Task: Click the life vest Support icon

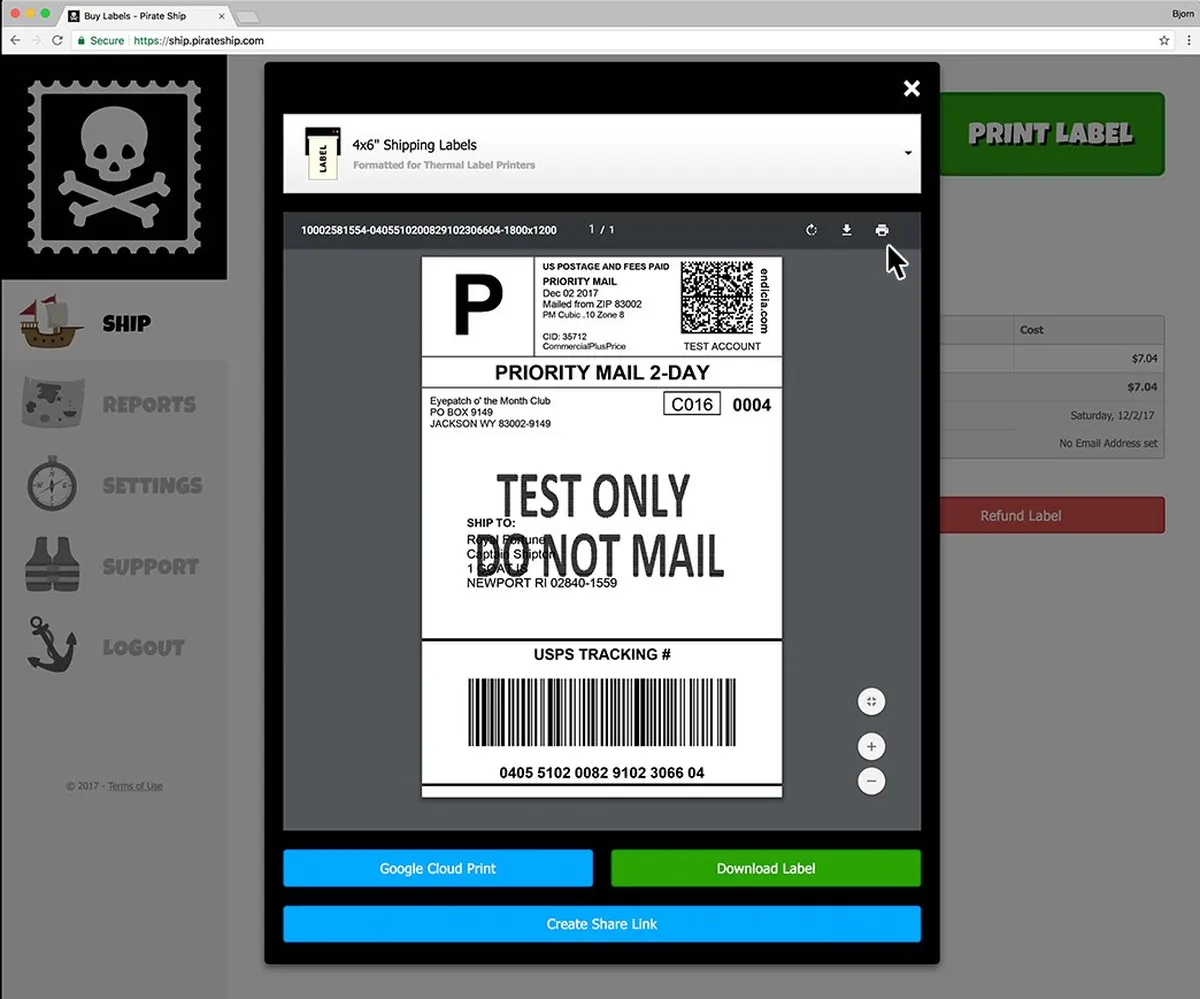Action: pyautogui.click(x=51, y=565)
